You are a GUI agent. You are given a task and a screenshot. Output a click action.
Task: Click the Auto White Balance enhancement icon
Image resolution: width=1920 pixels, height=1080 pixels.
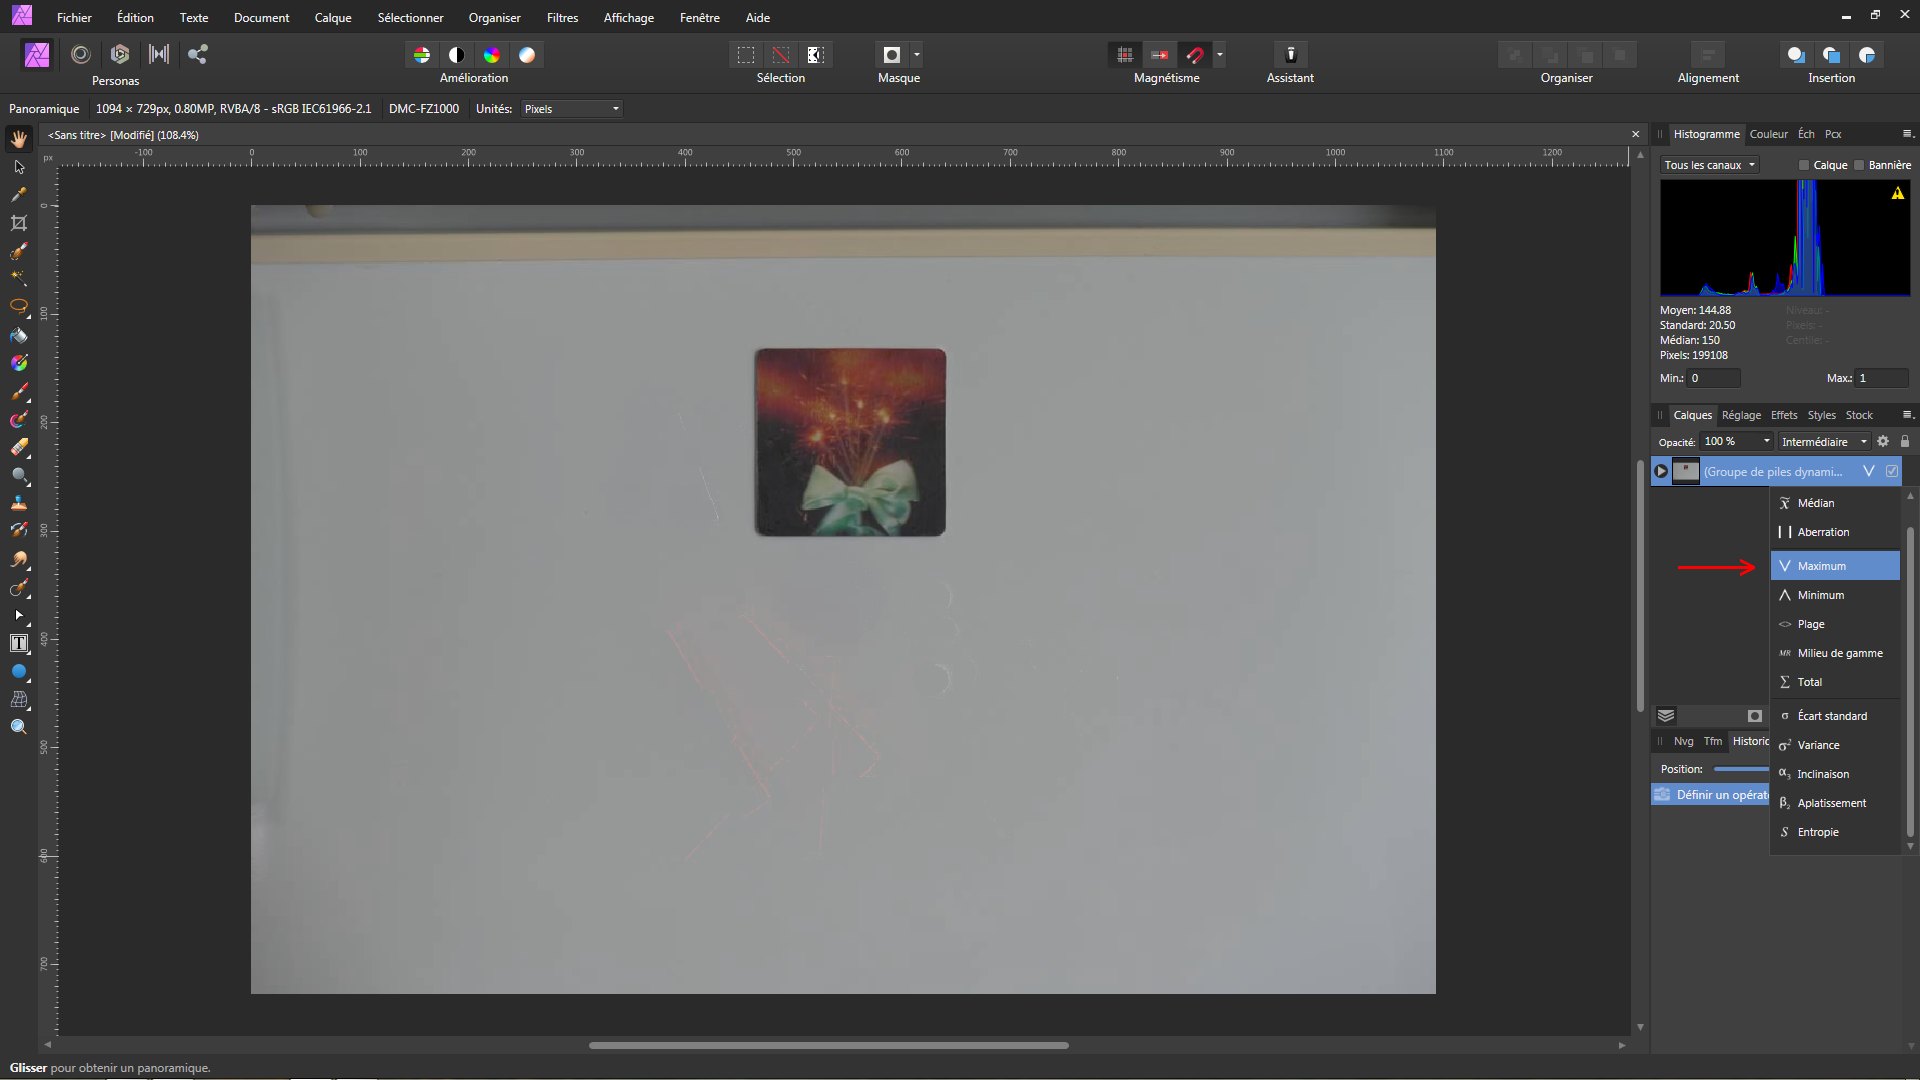[527, 55]
